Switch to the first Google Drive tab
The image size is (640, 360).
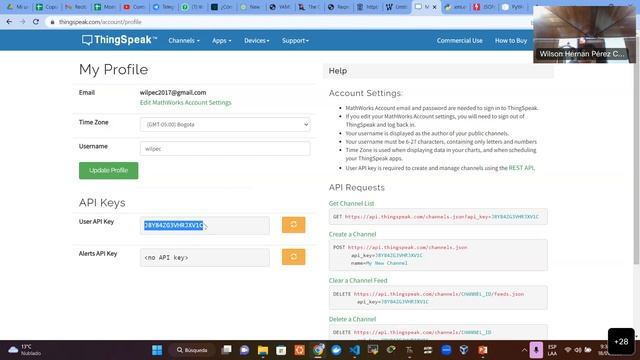(17, 7)
